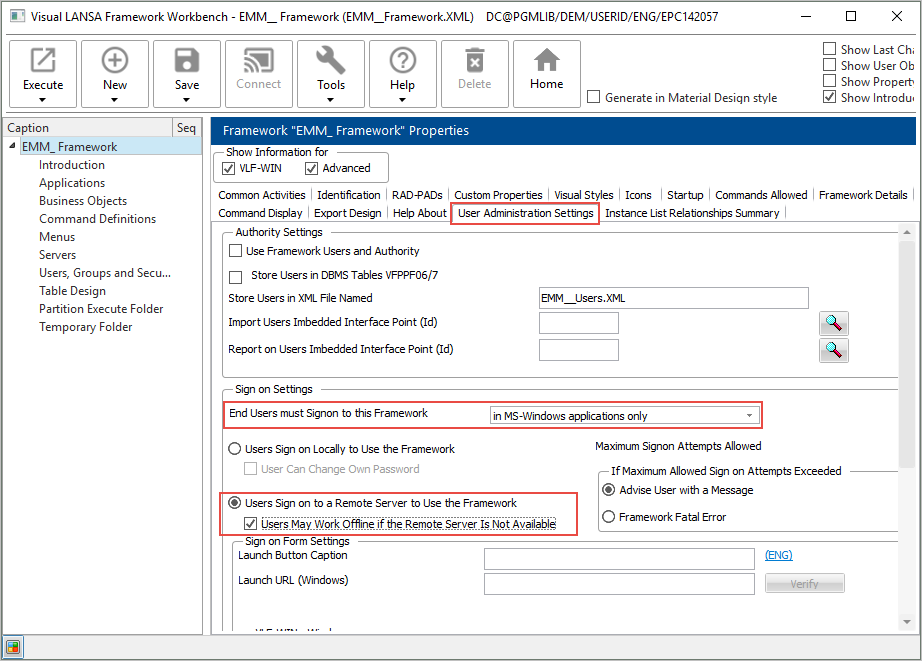This screenshot has width=922, height=661.
Task: Click magnifier beside Report on Users Interface Point
Action: (833, 350)
